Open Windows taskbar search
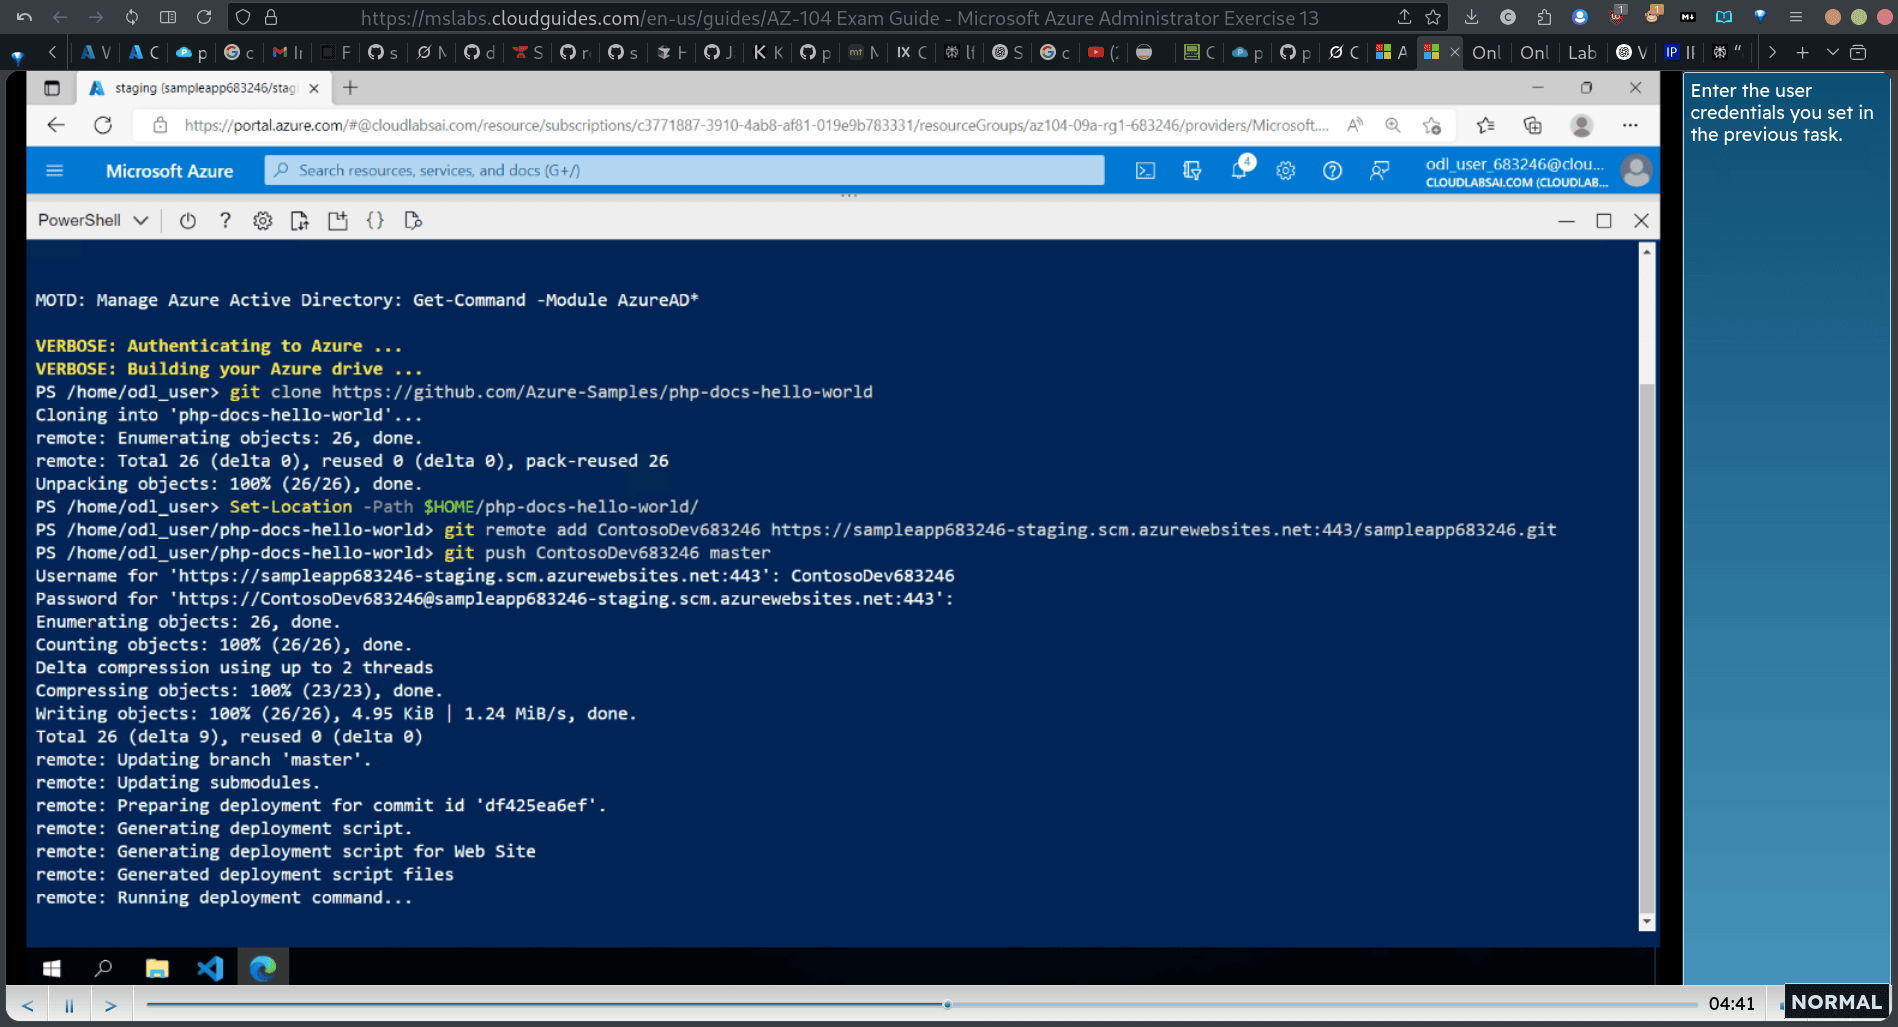Screen dimensions: 1898x1027 coord(103,968)
